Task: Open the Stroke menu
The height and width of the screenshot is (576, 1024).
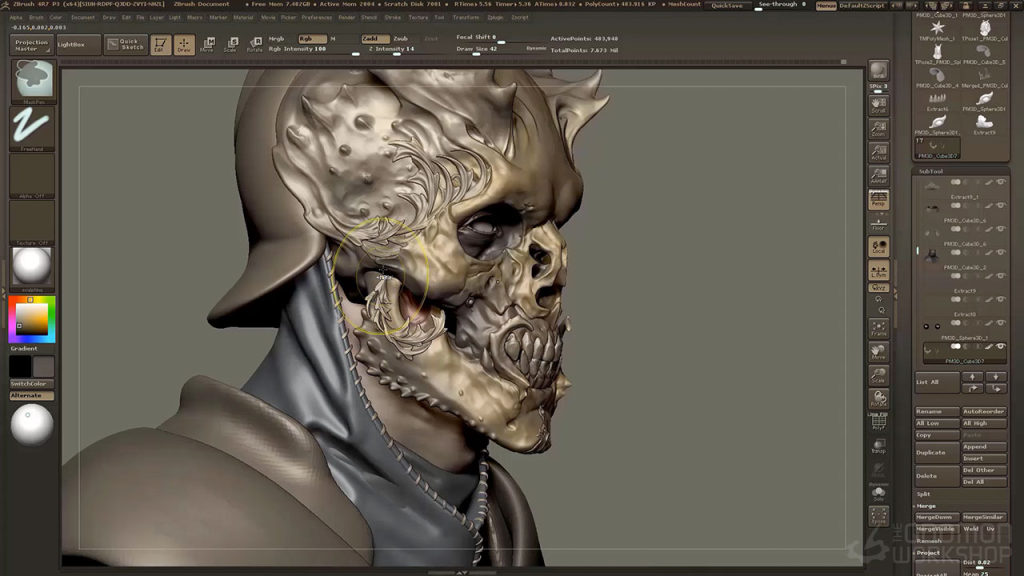Action: [392, 18]
